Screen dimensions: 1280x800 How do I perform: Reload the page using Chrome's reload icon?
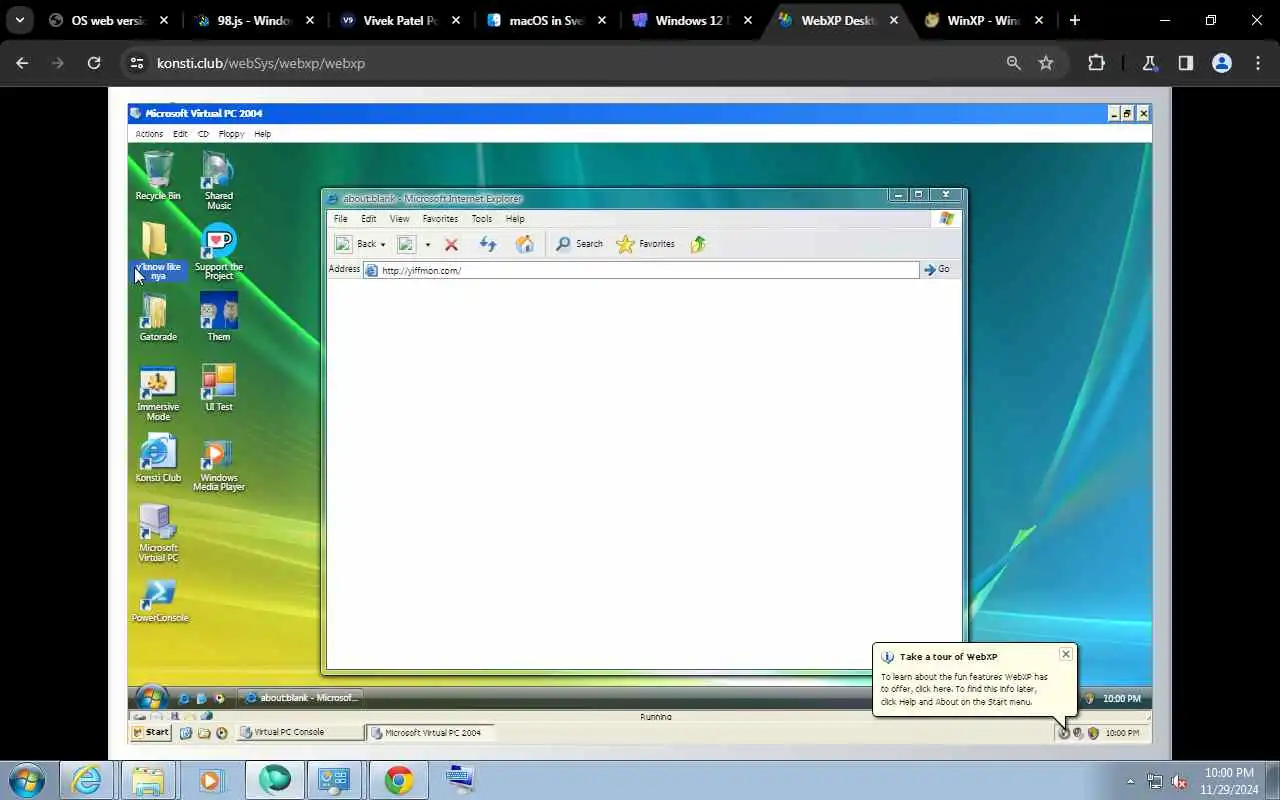tap(94, 63)
